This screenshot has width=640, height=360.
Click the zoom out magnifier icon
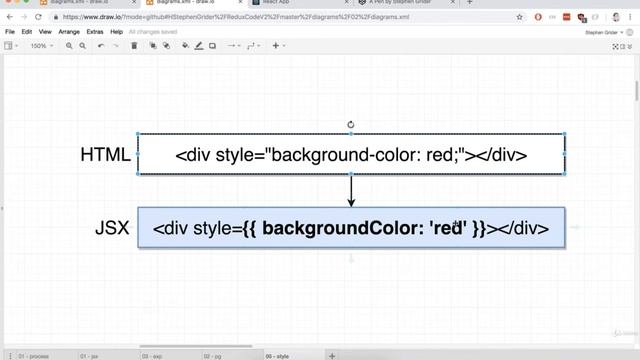click(82, 46)
